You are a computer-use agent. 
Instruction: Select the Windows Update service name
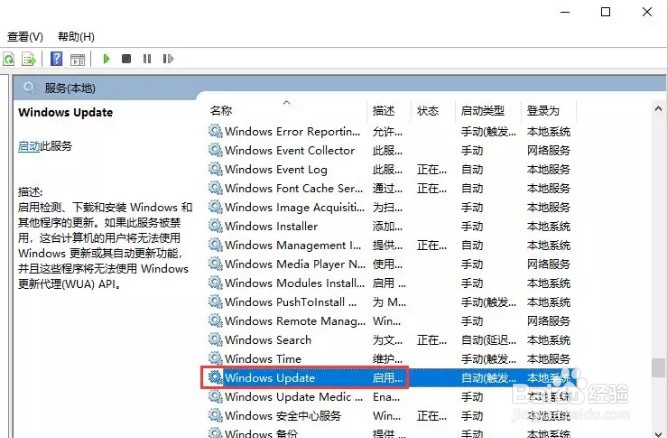pyautogui.click(x=270, y=377)
